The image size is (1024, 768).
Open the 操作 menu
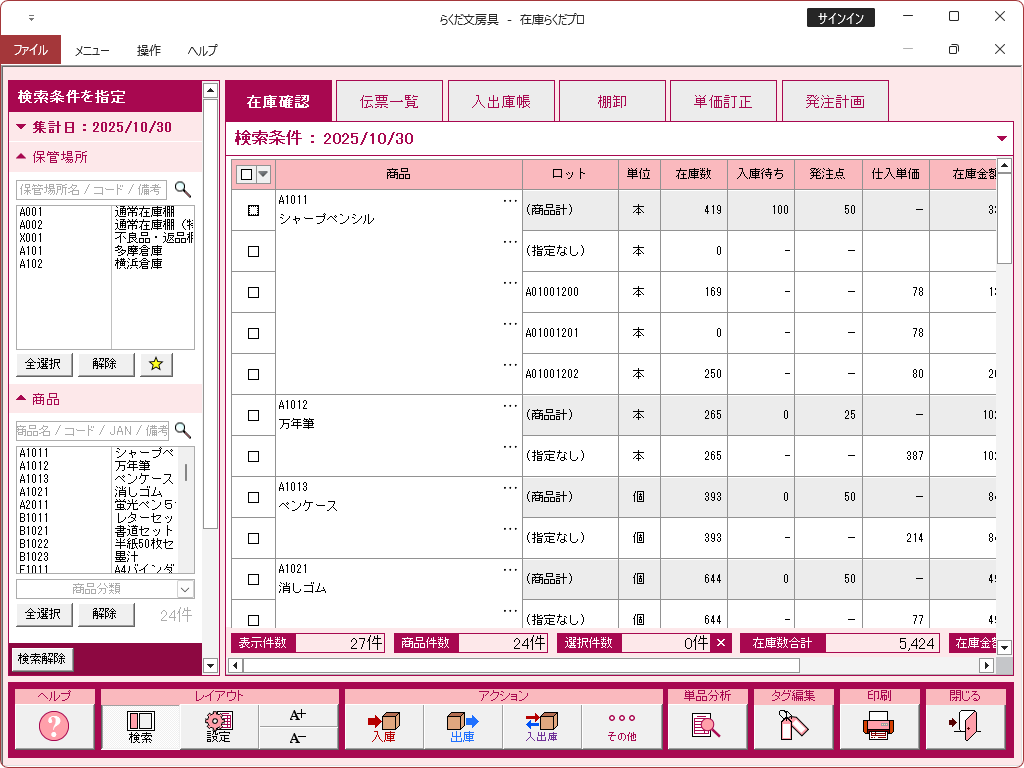[149, 50]
